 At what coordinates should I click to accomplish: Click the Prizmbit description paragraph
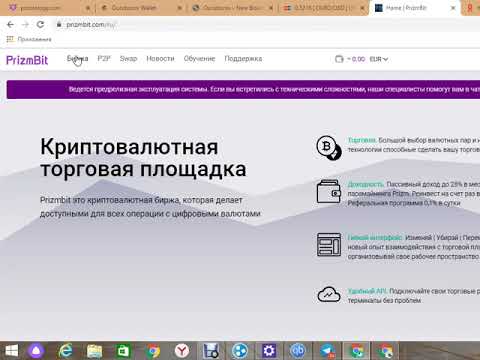pos(150,207)
